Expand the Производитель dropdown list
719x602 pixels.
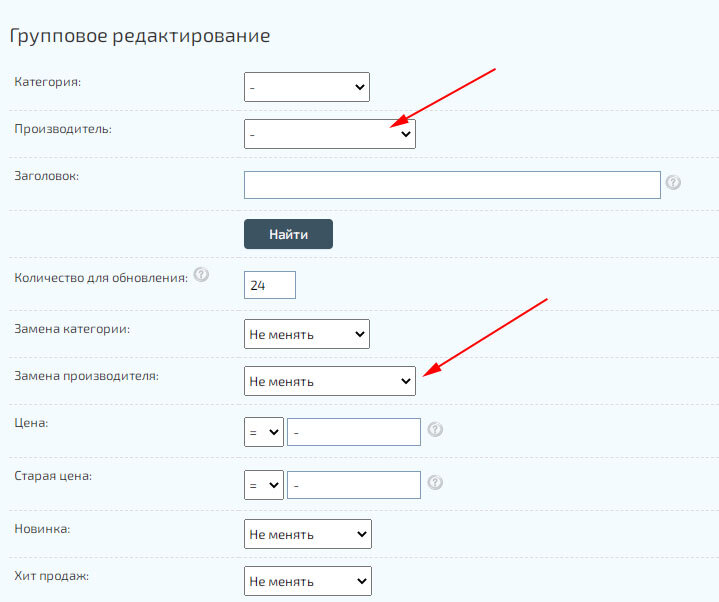(329, 134)
